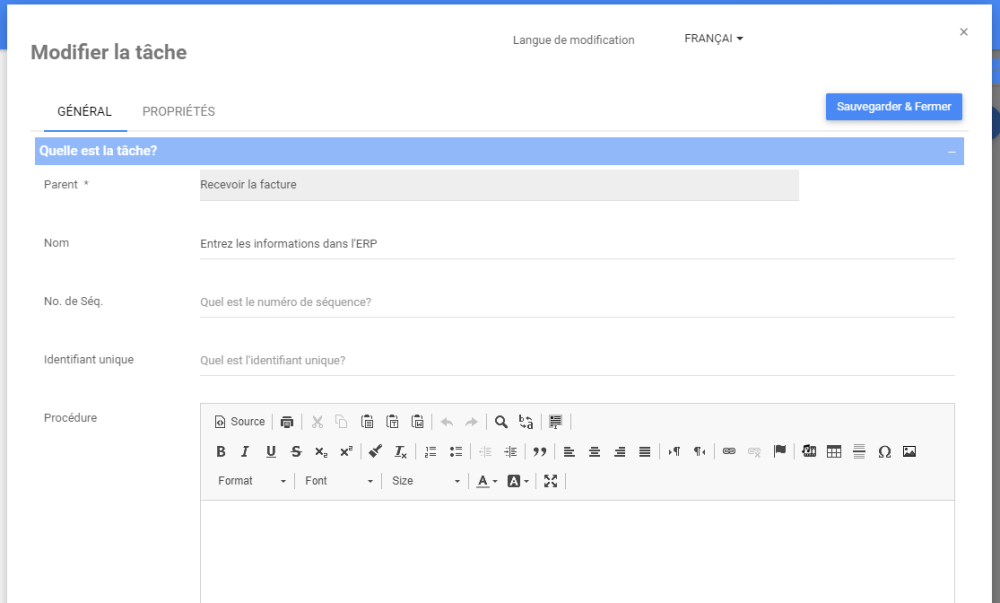
Task: Toggle Subscript formatting
Action: pos(321,451)
